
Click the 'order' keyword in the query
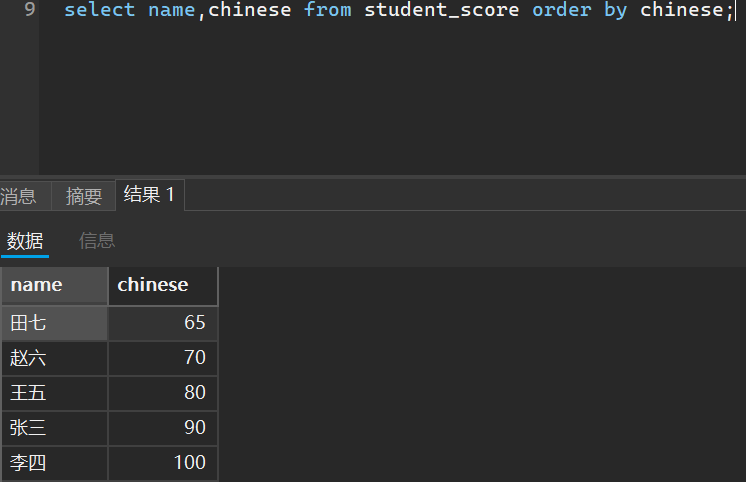coord(562,10)
